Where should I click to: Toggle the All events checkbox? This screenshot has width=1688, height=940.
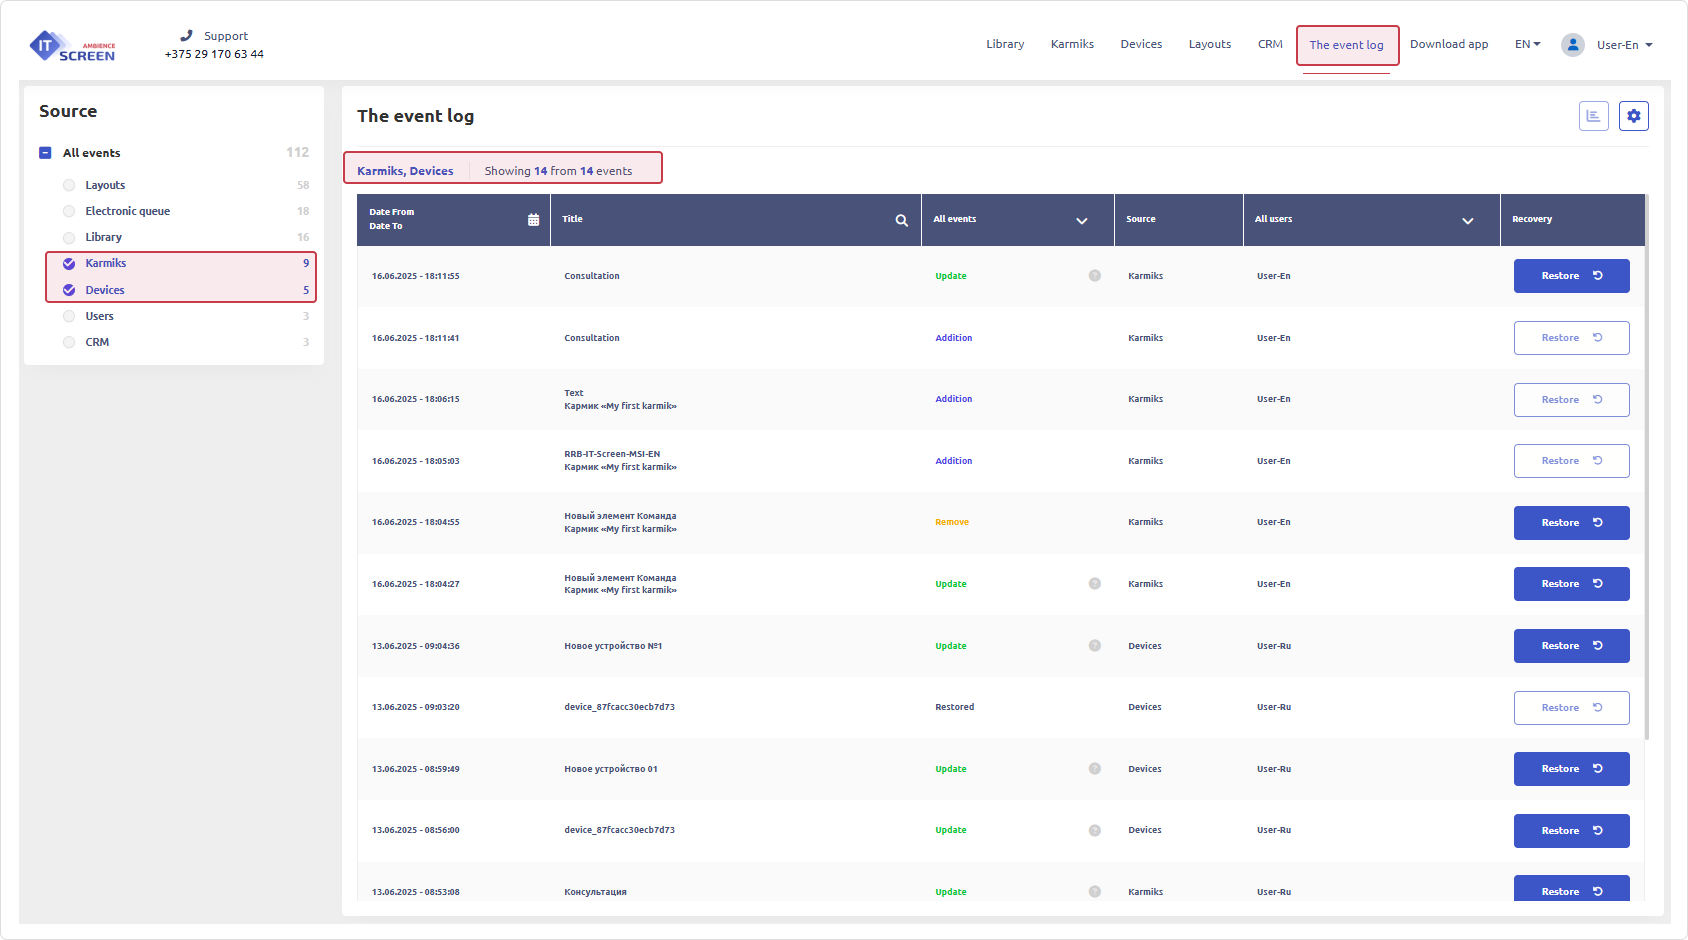point(45,153)
